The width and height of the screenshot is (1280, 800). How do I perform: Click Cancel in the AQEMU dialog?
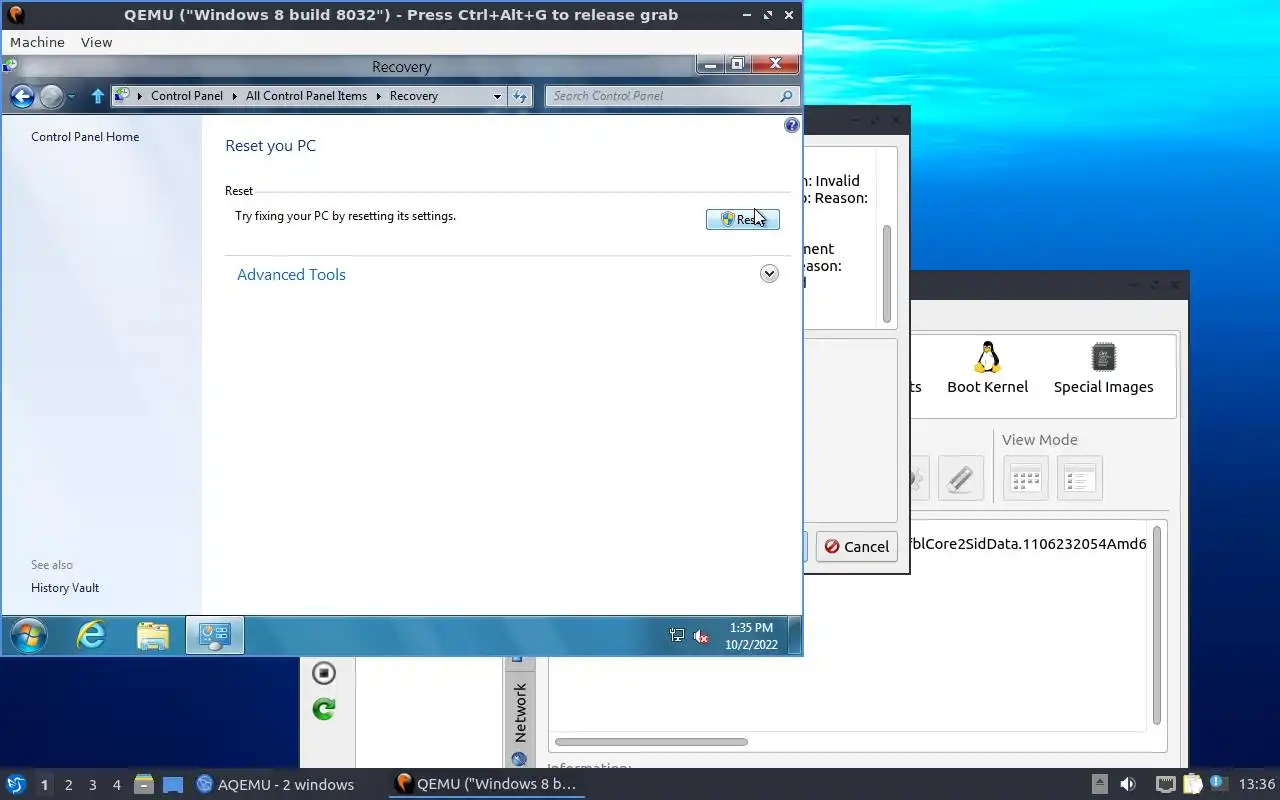point(856,546)
